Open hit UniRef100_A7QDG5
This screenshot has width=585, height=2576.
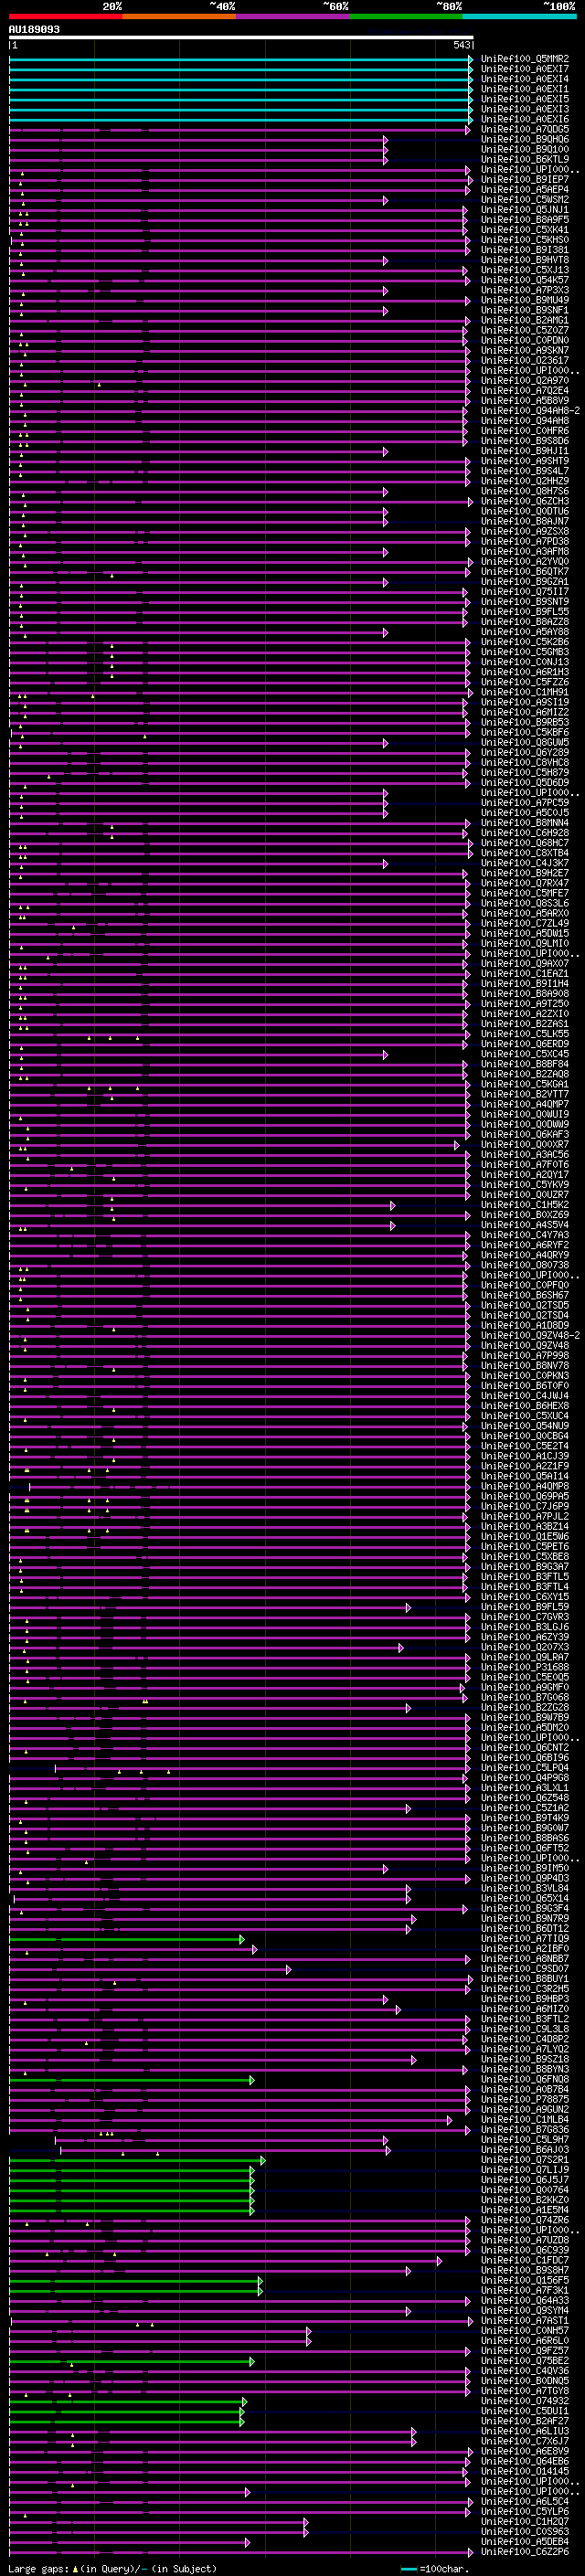coord(525,129)
